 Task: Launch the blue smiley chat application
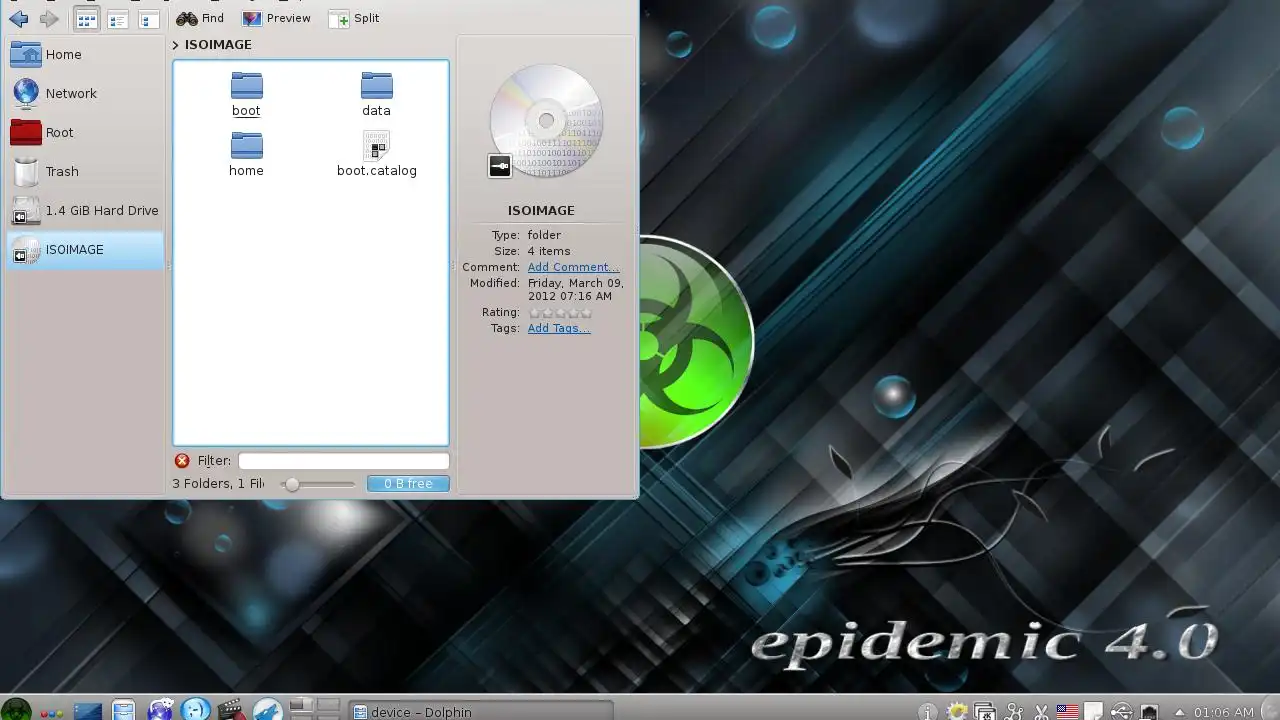coord(195,710)
